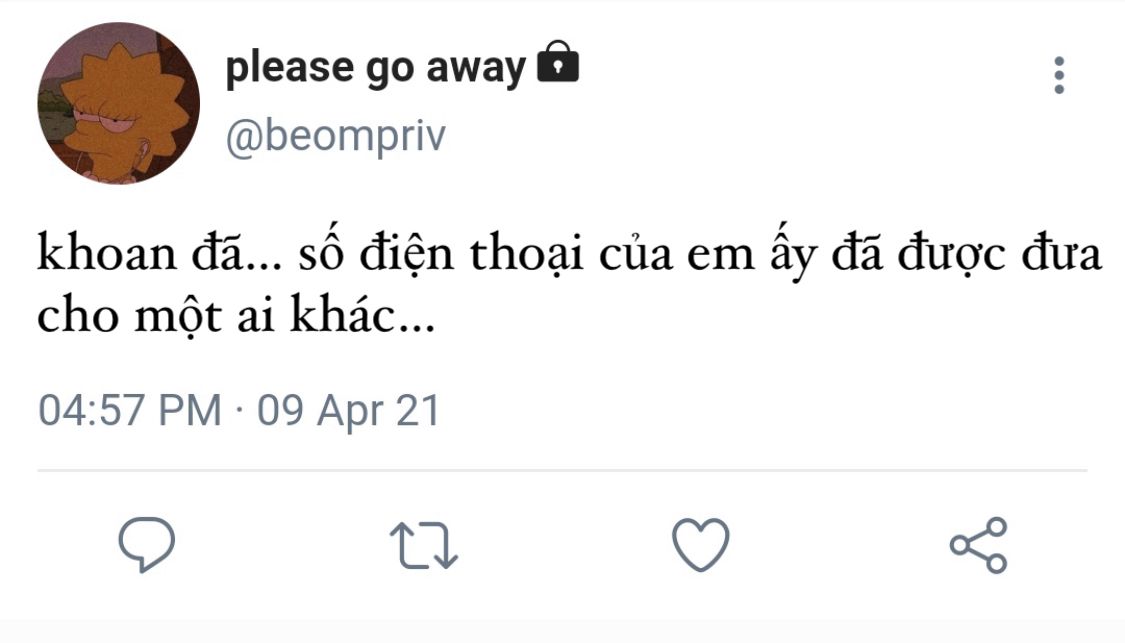This screenshot has height=643, width=1125.
Task: Open the three-dot more options menu
Action: (1059, 76)
